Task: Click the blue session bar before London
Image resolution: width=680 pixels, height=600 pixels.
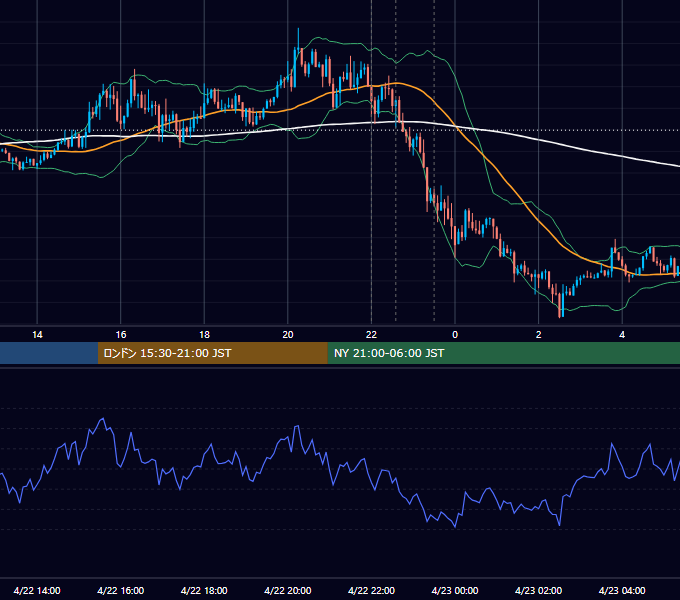Action: coord(49,353)
